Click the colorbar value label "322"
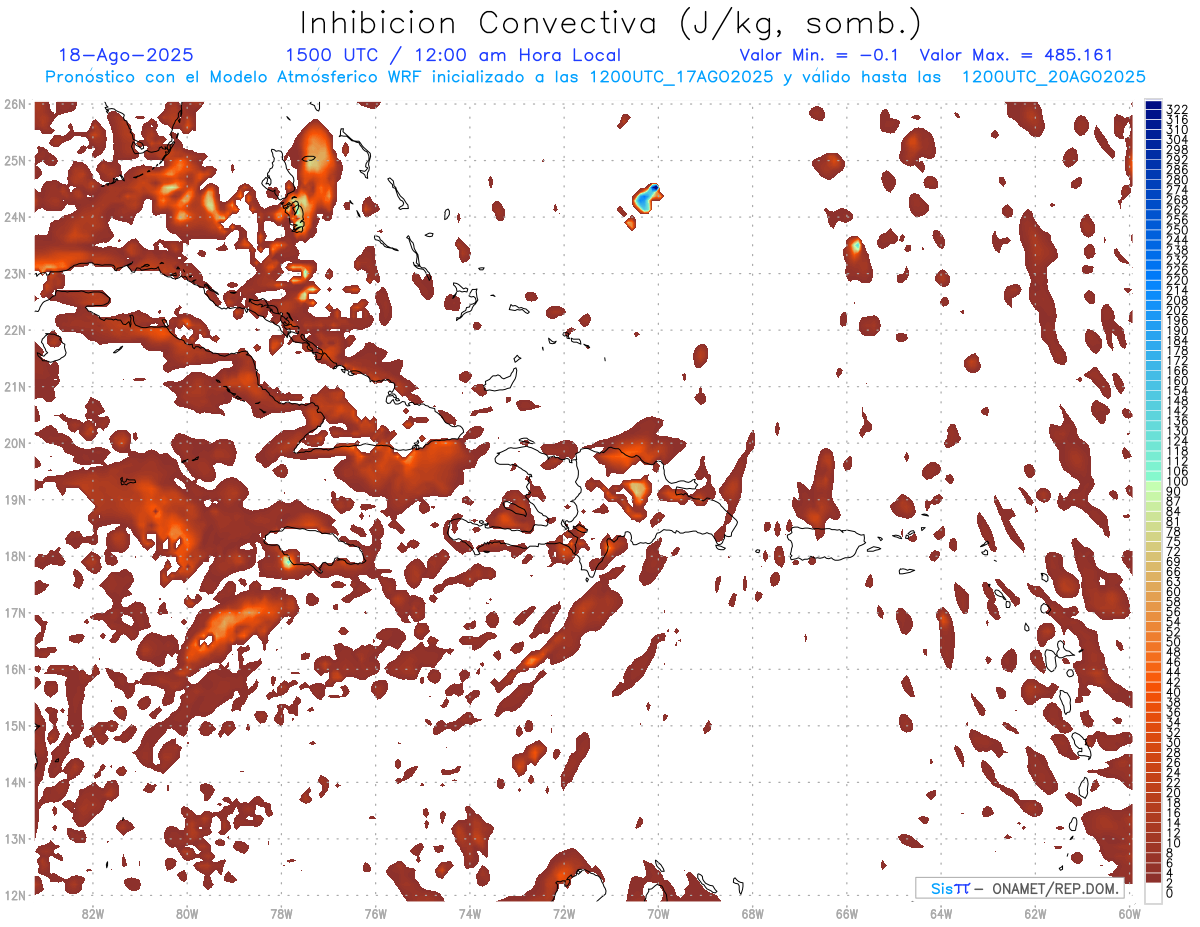This screenshot has width=1200, height=927. click(1176, 109)
